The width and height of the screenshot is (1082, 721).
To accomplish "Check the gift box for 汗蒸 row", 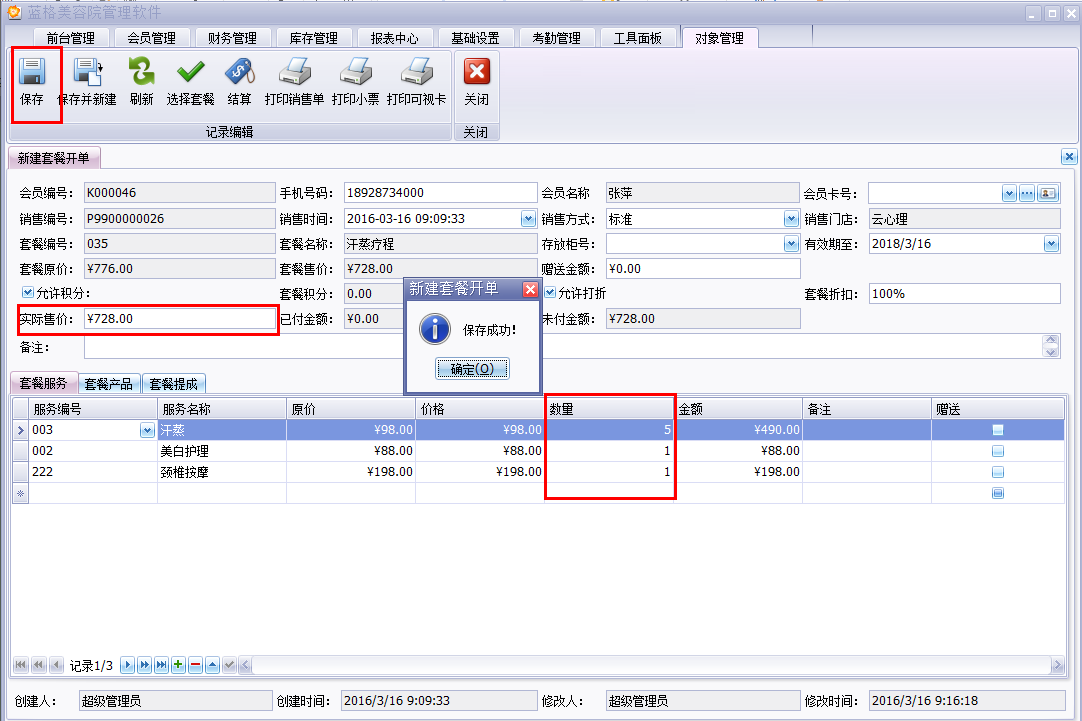I will (997, 430).
